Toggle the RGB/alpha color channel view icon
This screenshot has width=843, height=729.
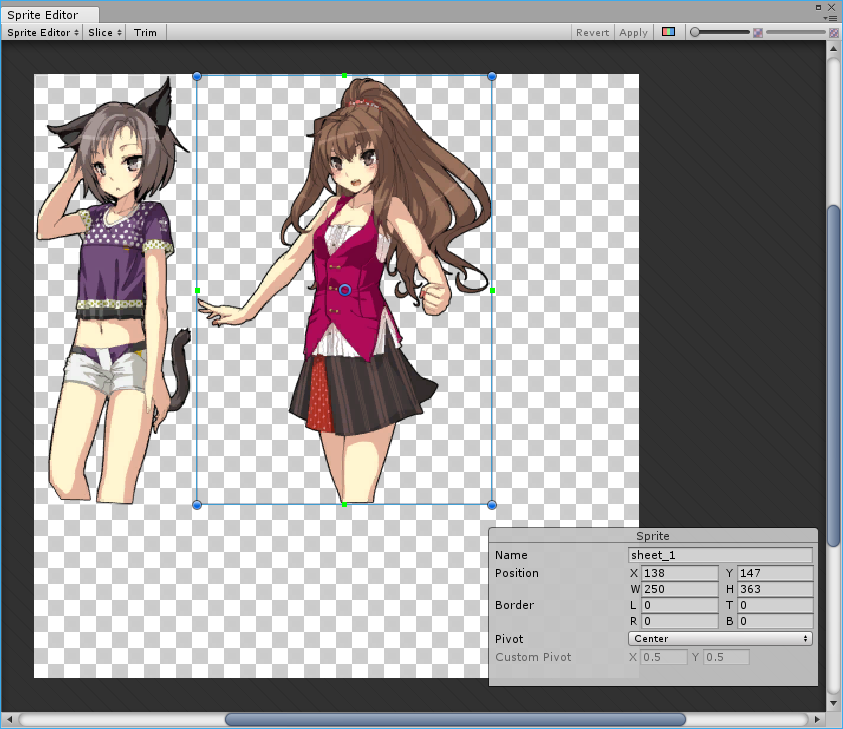[x=668, y=32]
